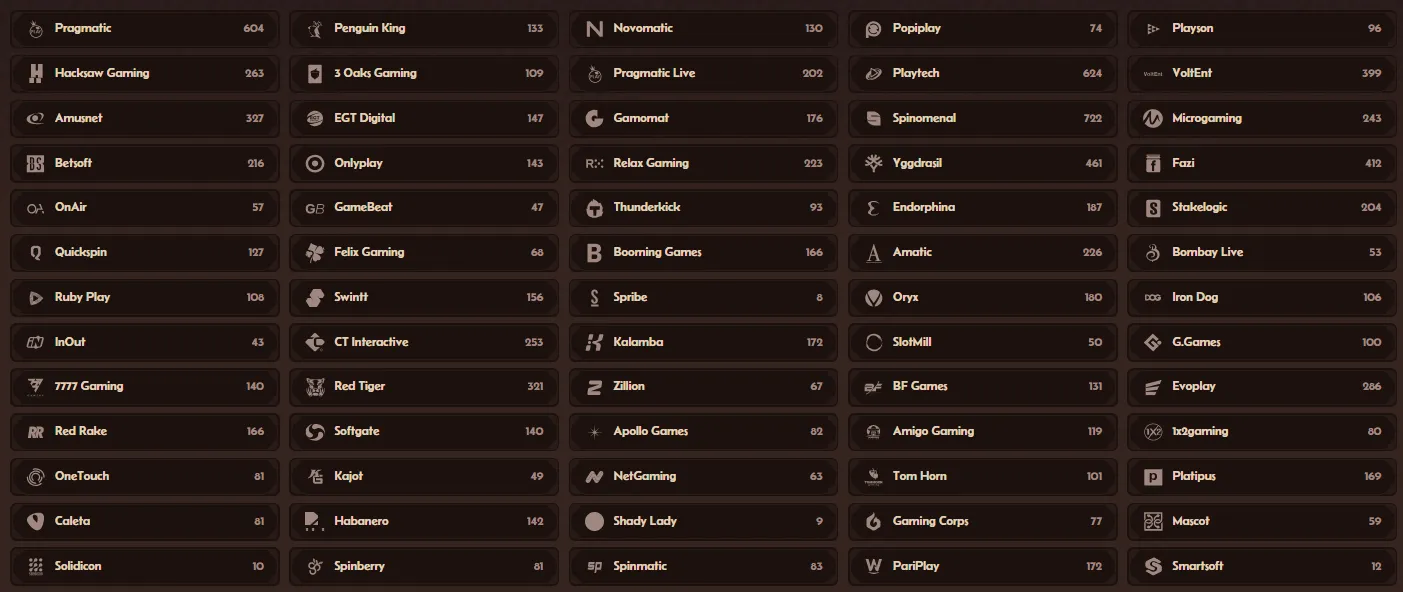
Task: Click the NetGaming logo icon
Action: pyautogui.click(x=594, y=476)
